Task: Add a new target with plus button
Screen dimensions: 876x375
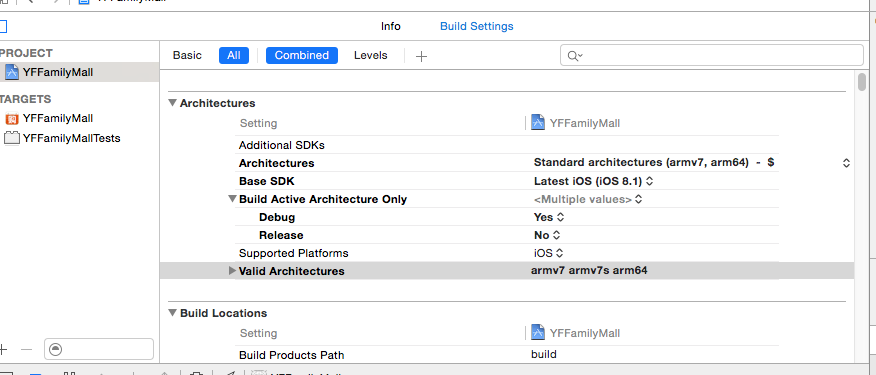Action: 3,349
